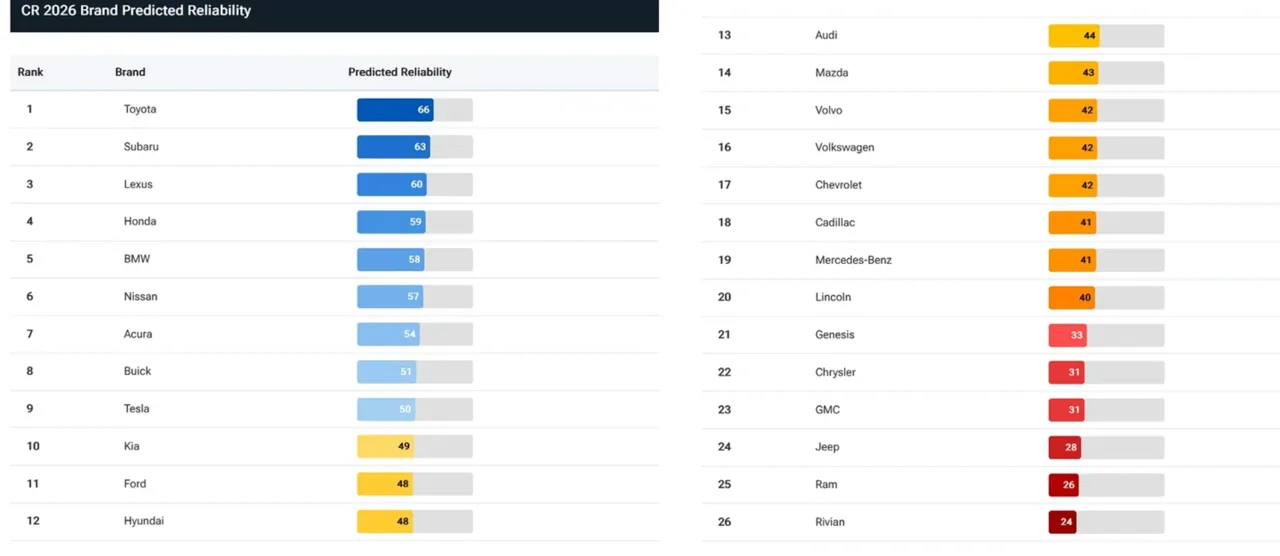This screenshot has height=556, width=1280.
Task: Click the Jeep brand name
Action: coord(827,447)
